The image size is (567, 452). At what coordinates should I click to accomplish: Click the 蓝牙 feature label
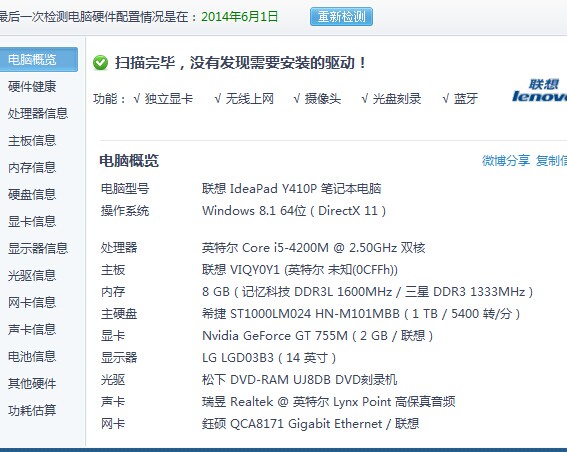(466, 98)
